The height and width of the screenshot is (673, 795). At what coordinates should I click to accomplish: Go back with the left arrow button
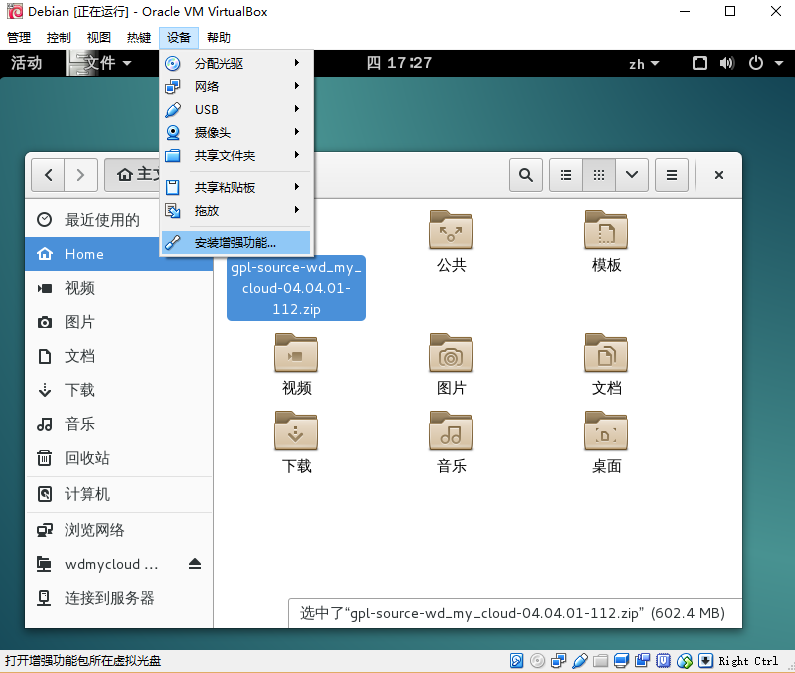click(48, 175)
